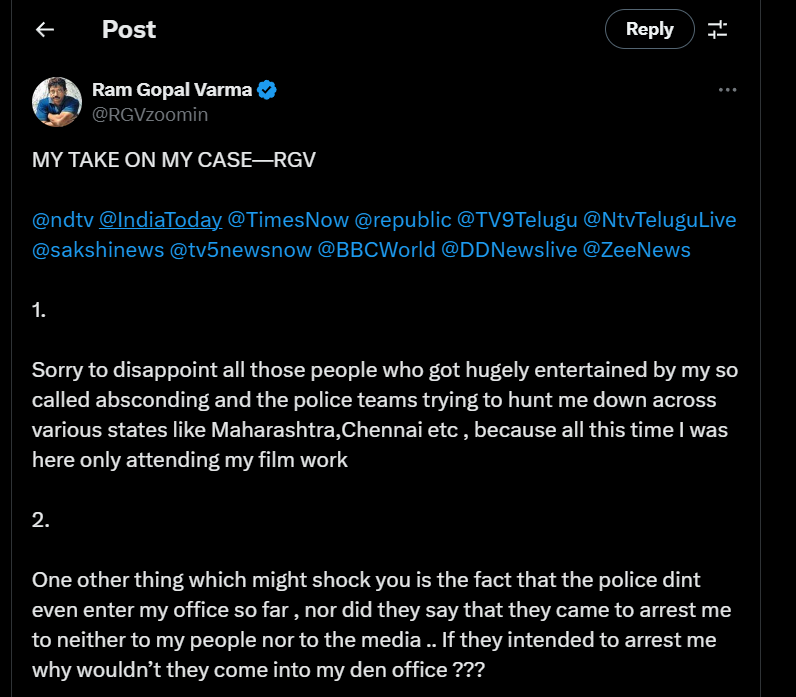The width and height of the screenshot is (796, 697).
Task: Click the @NtvTeluguLive mention
Action: [659, 219]
